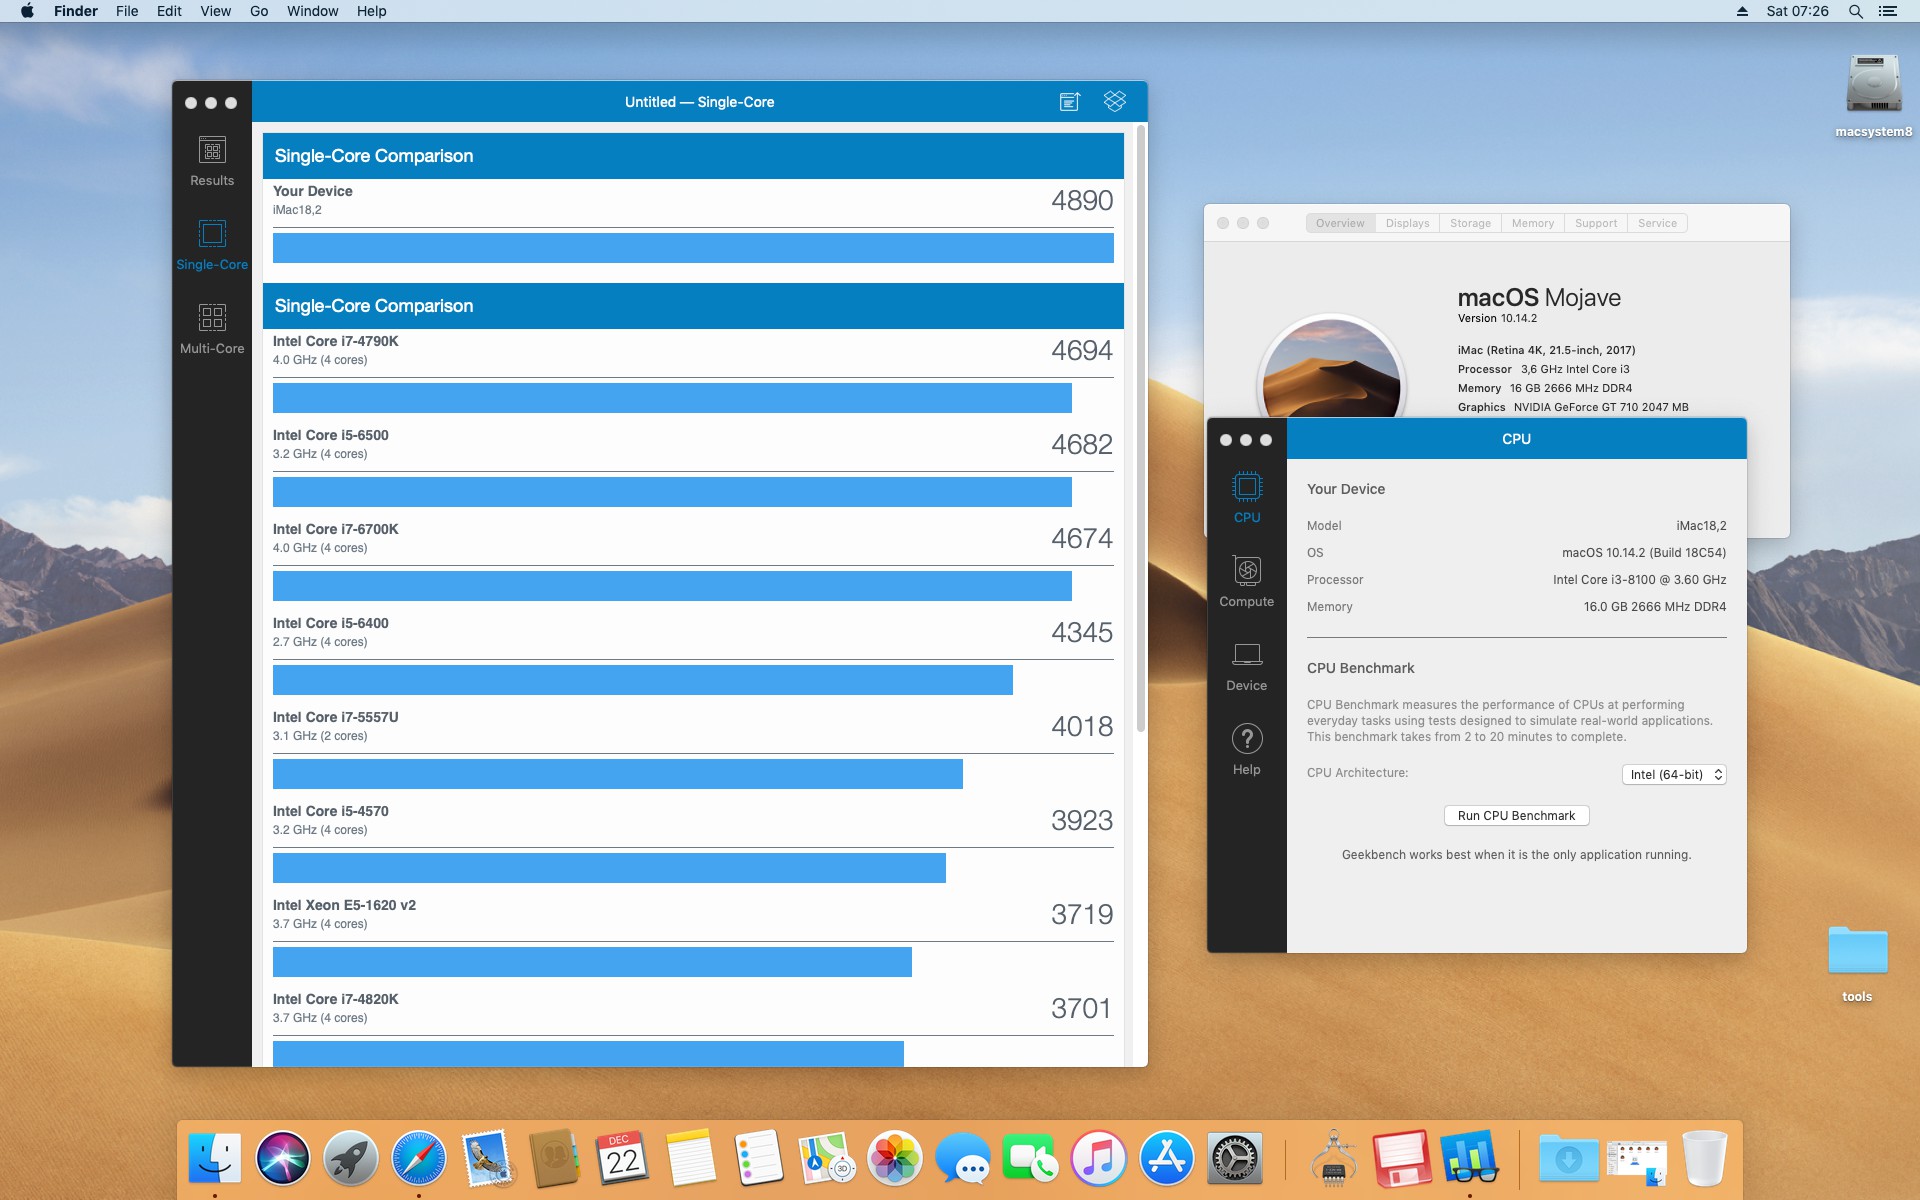Open the Spotlight search icon

coord(1855,11)
